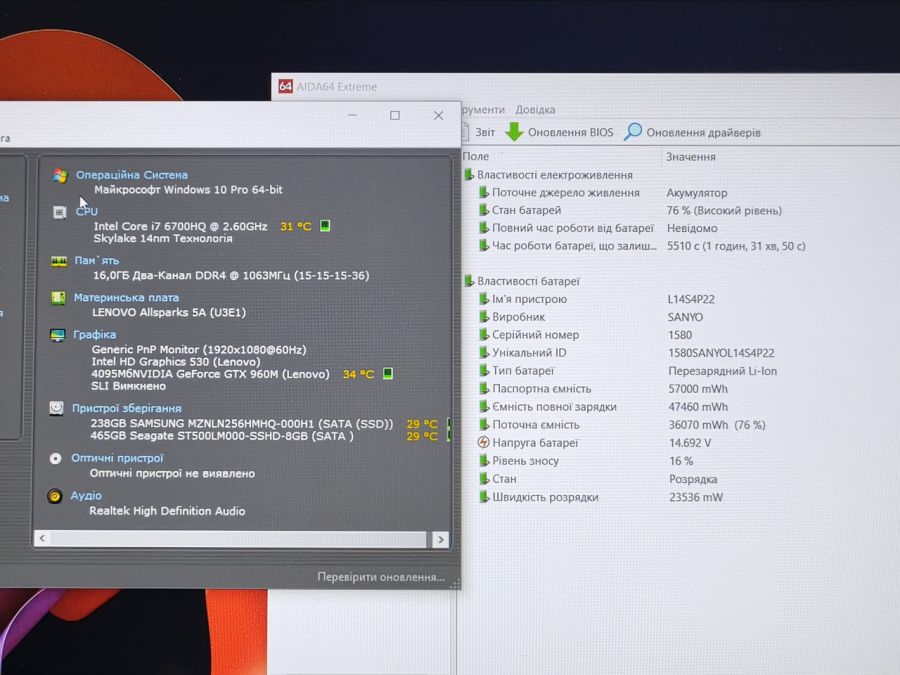Click the Оновлення драйверів toolbar label
Viewport: 900px width, 675px height.
tap(703, 133)
